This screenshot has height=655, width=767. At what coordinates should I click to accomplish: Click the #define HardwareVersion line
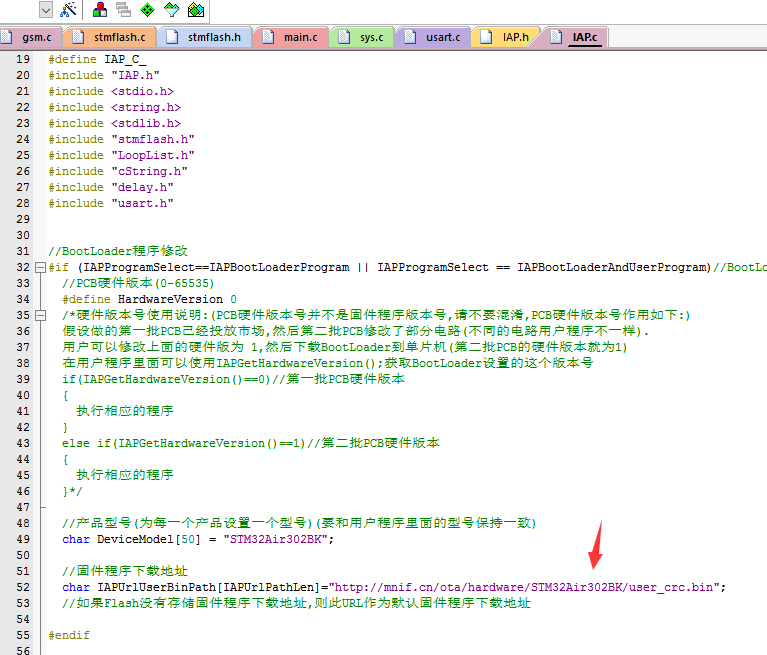tap(149, 299)
